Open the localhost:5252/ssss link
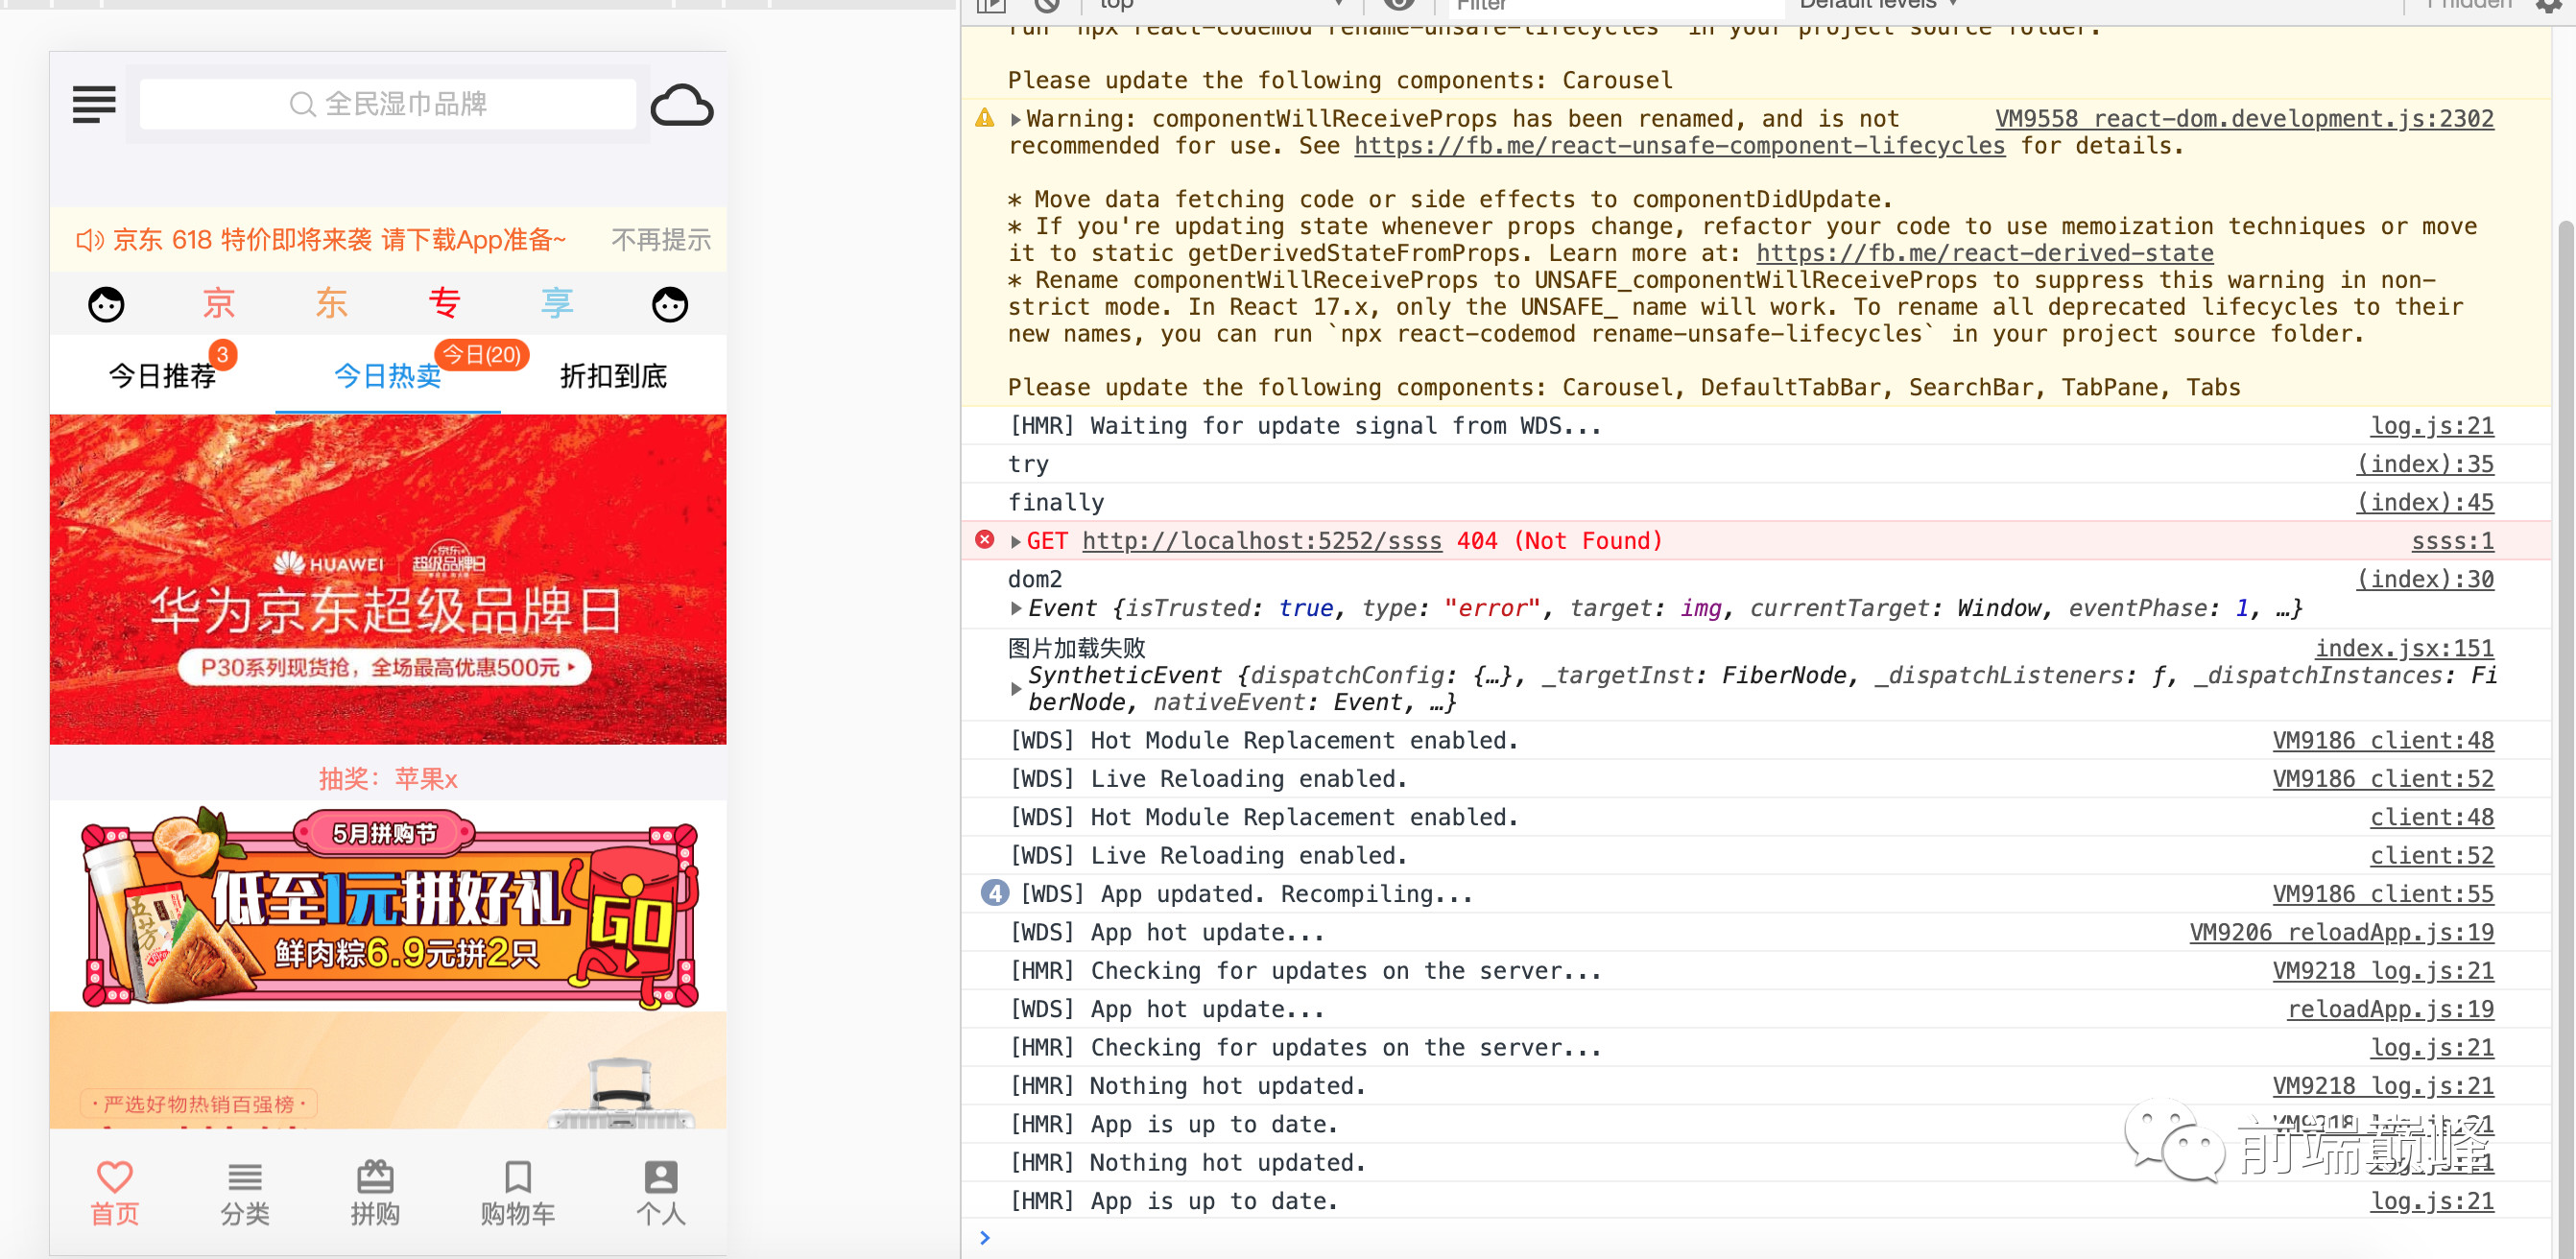 [x=1261, y=541]
